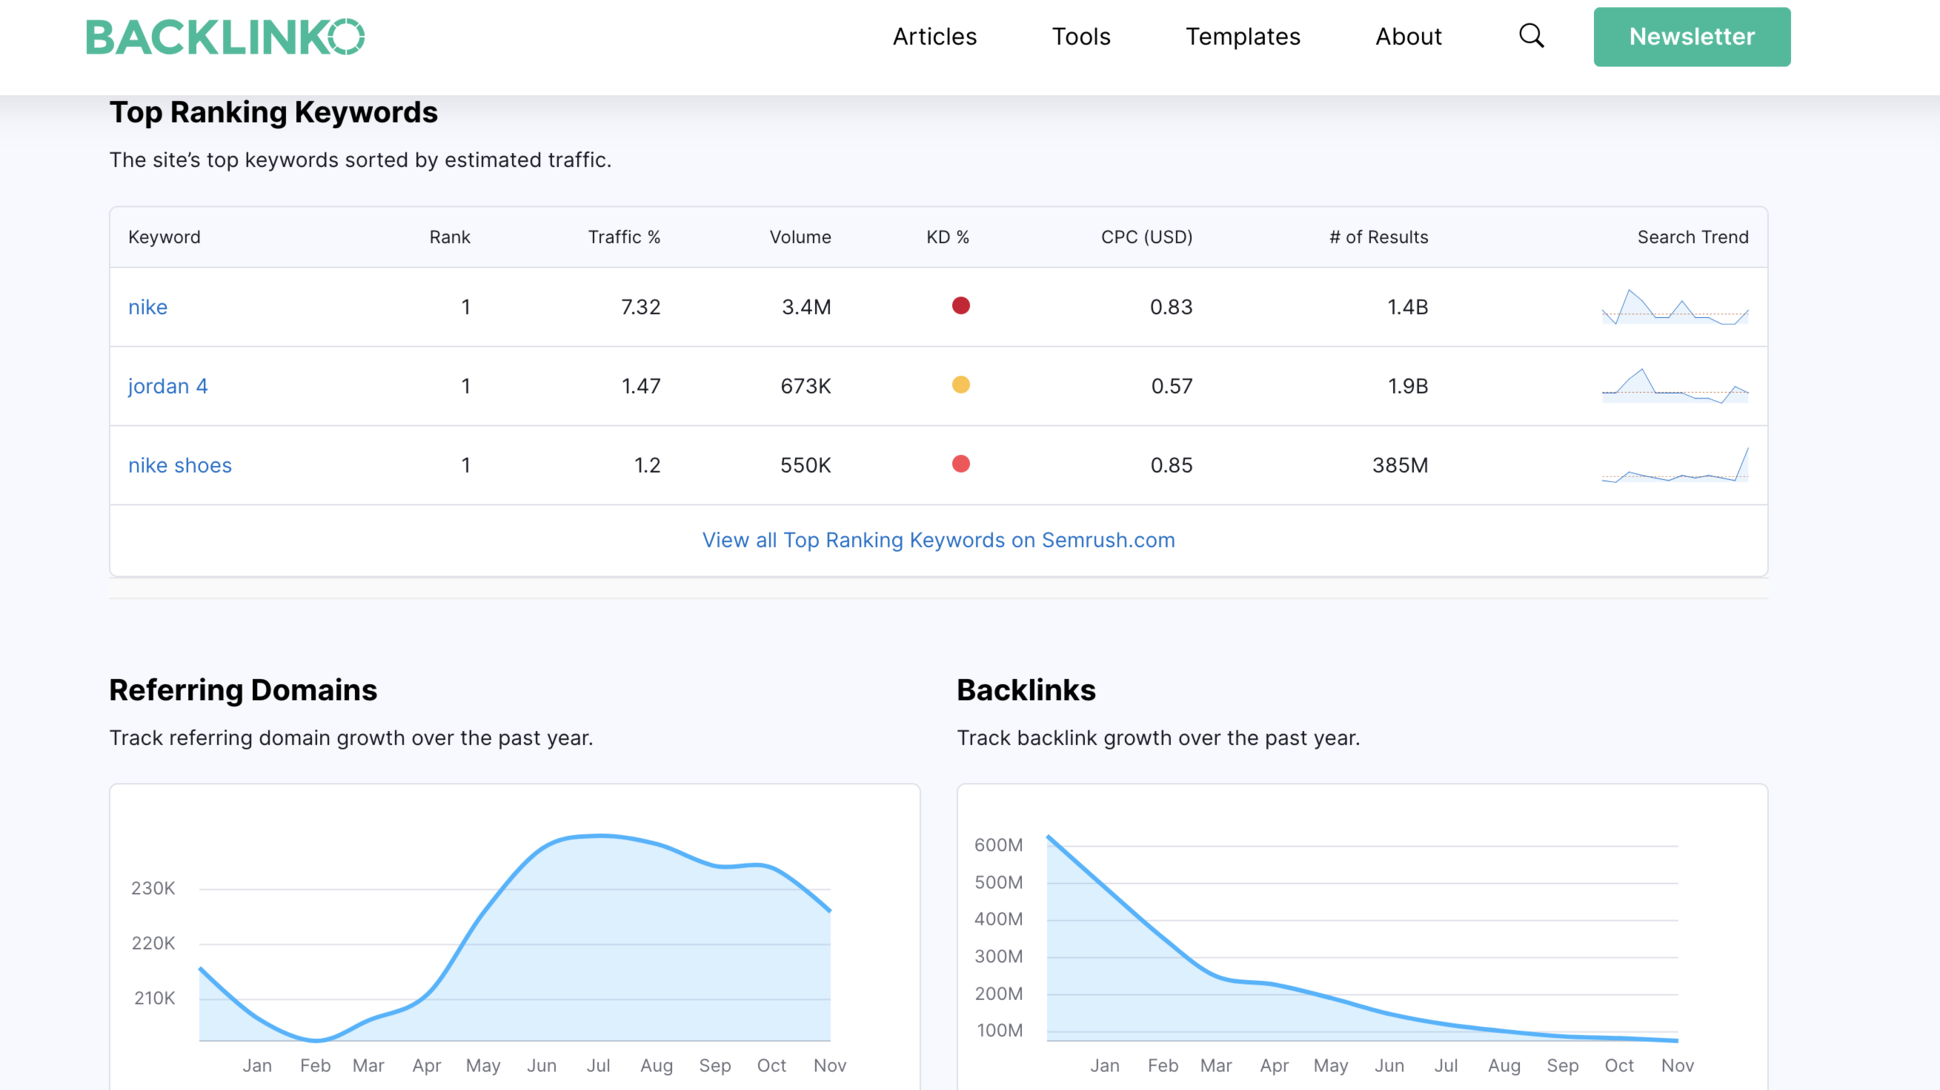Open the search icon in the navigation bar

pyautogui.click(x=1532, y=36)
